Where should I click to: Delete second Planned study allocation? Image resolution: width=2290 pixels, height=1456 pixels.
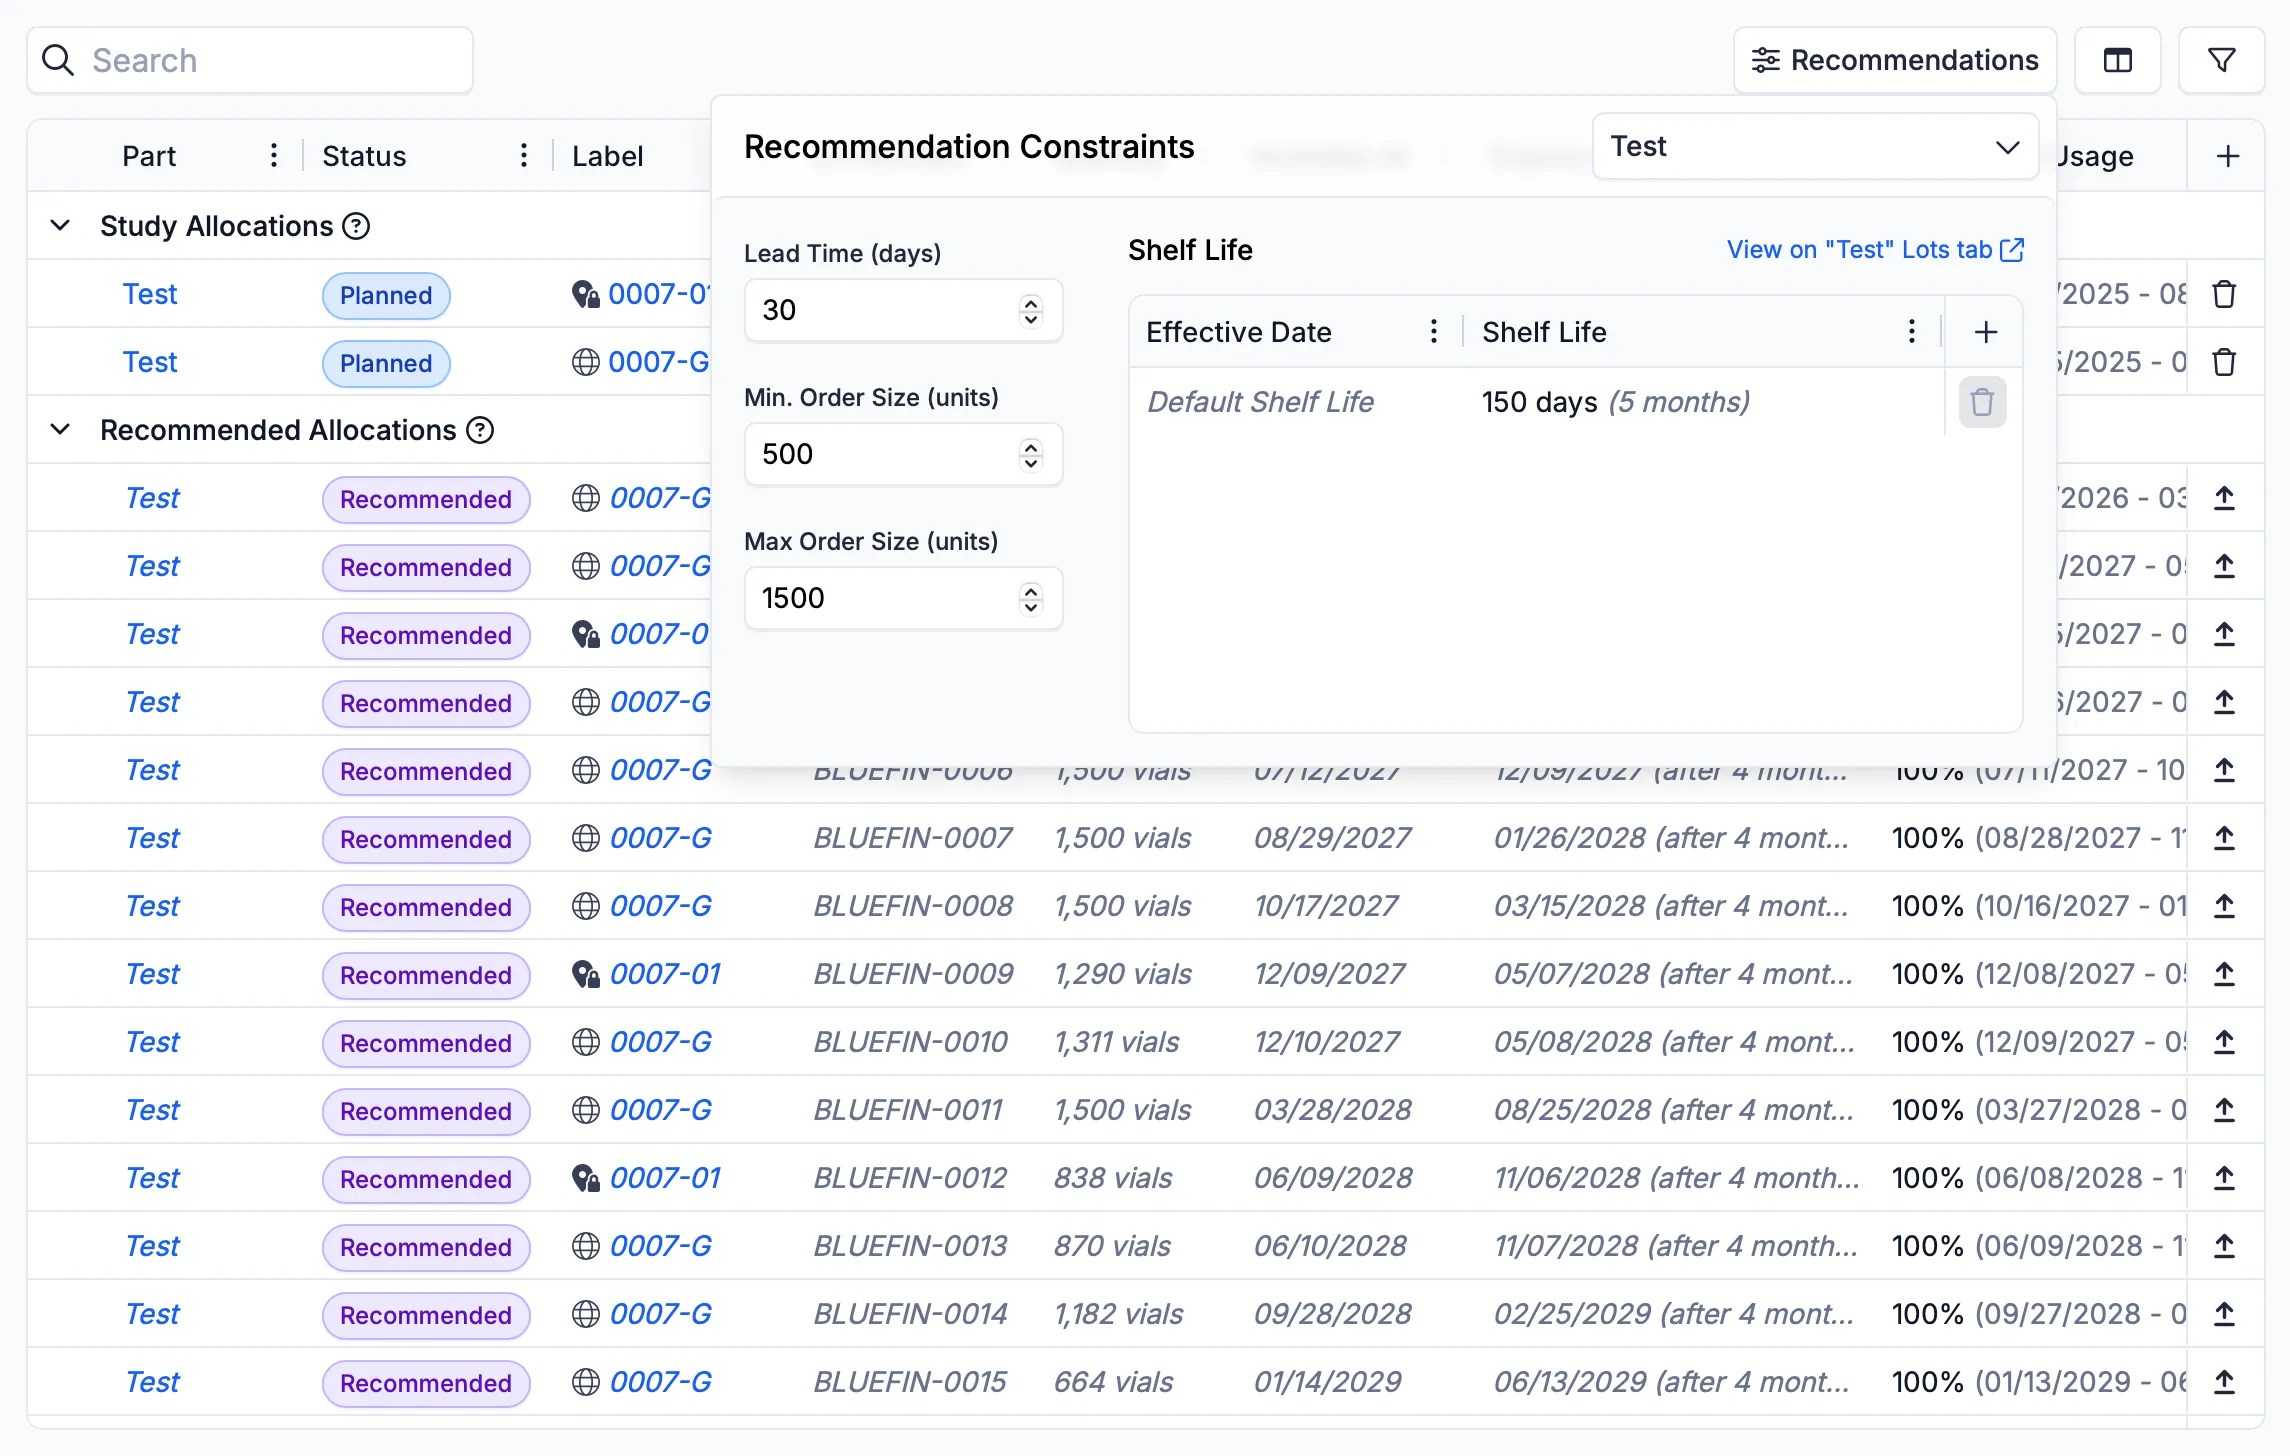(2224, 362)
